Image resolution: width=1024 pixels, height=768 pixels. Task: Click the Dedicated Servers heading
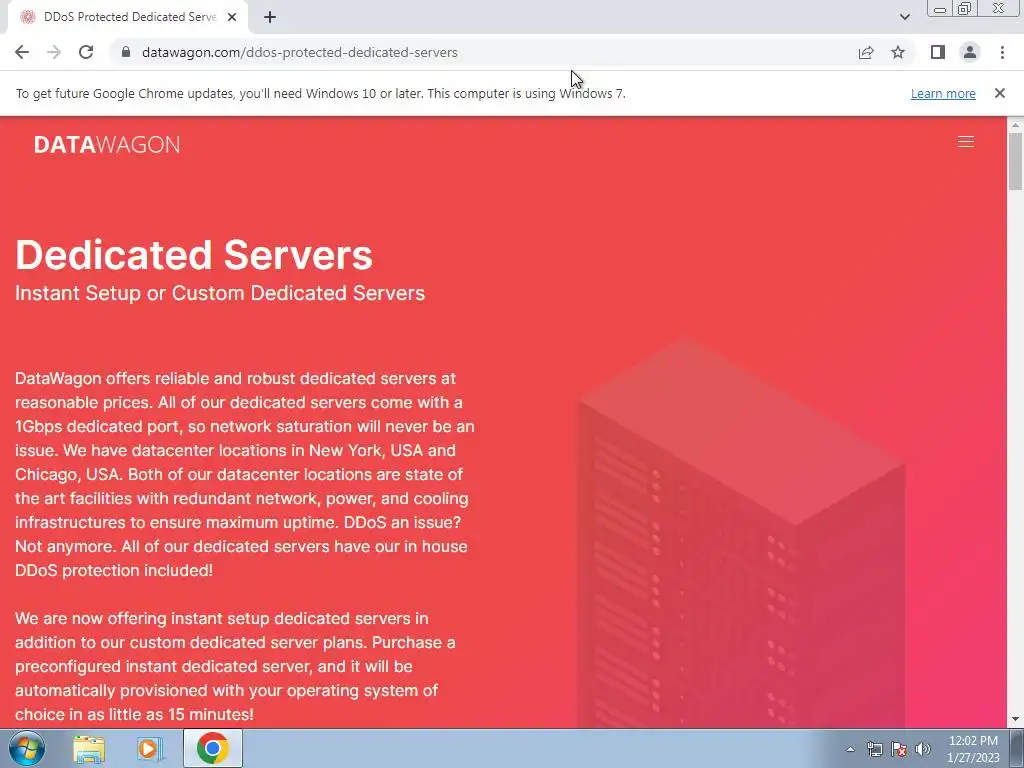(x=194, y=255)
